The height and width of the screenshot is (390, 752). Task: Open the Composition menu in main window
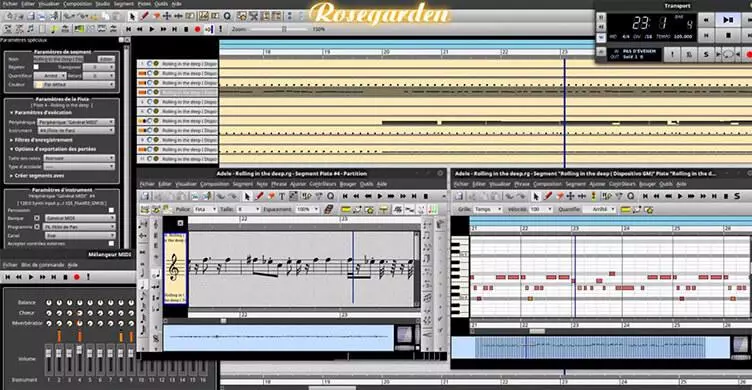(77, 4)
